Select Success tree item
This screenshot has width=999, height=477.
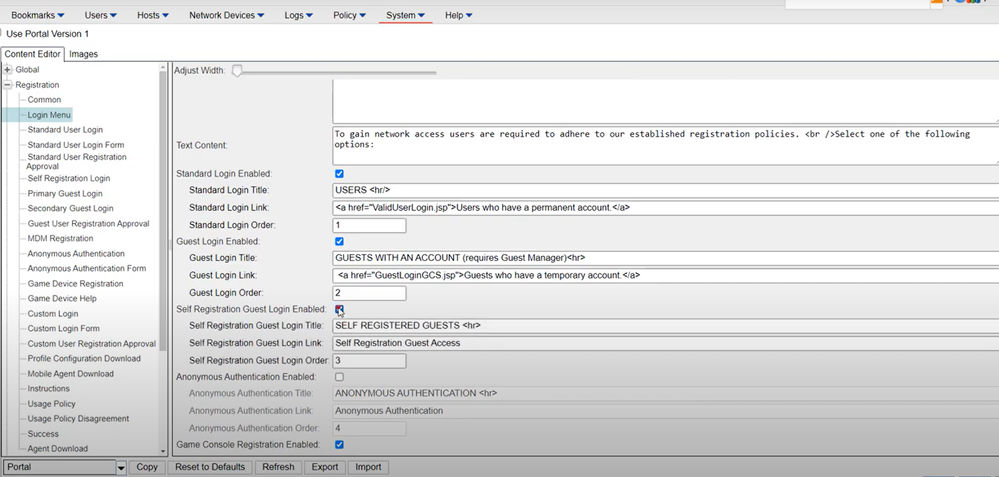[43, 434]
